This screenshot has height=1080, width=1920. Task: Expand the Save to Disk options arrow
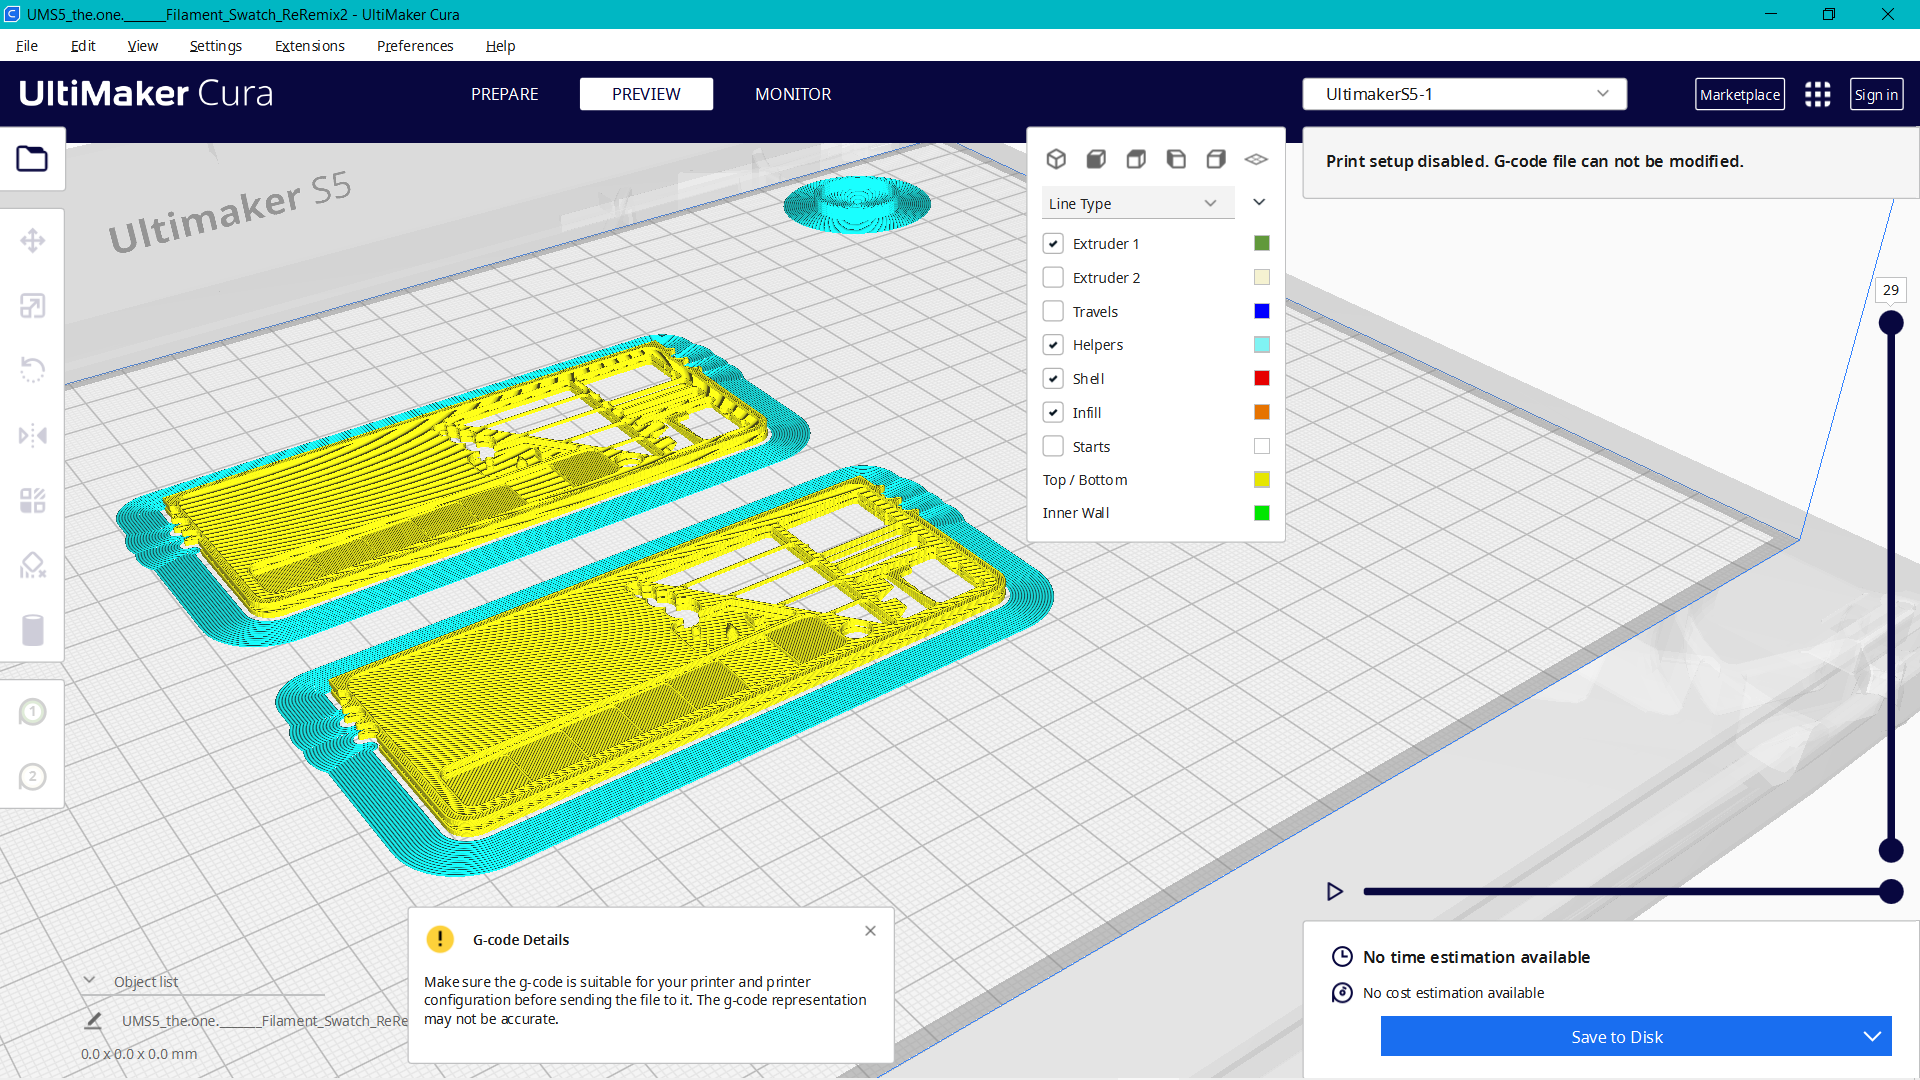click(x=1871, y=1036)
